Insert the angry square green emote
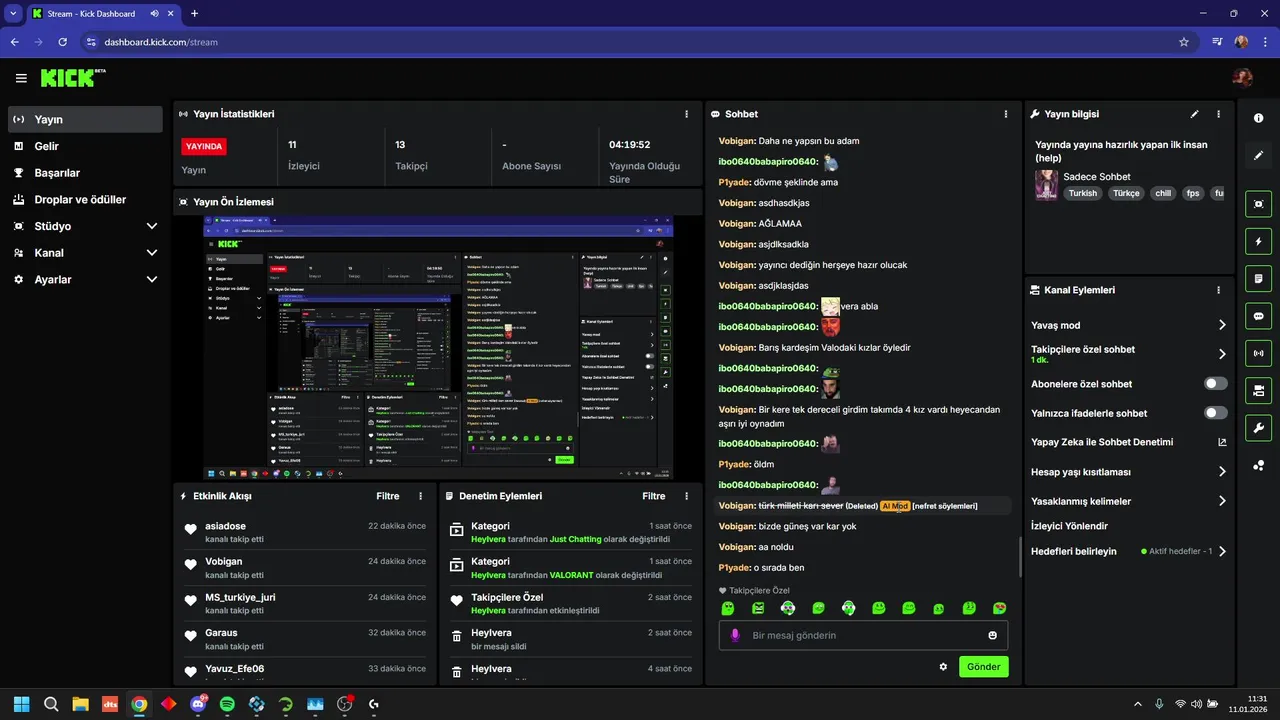 [758, 608]
